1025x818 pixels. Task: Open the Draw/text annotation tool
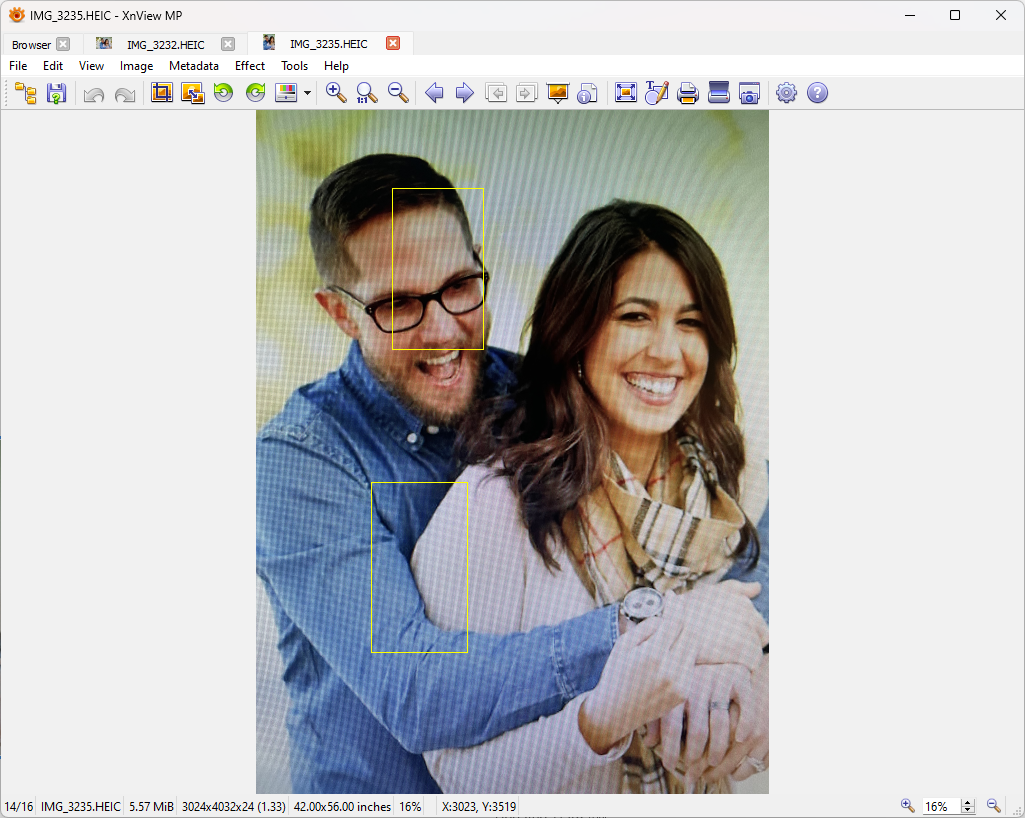pos(656,93)
